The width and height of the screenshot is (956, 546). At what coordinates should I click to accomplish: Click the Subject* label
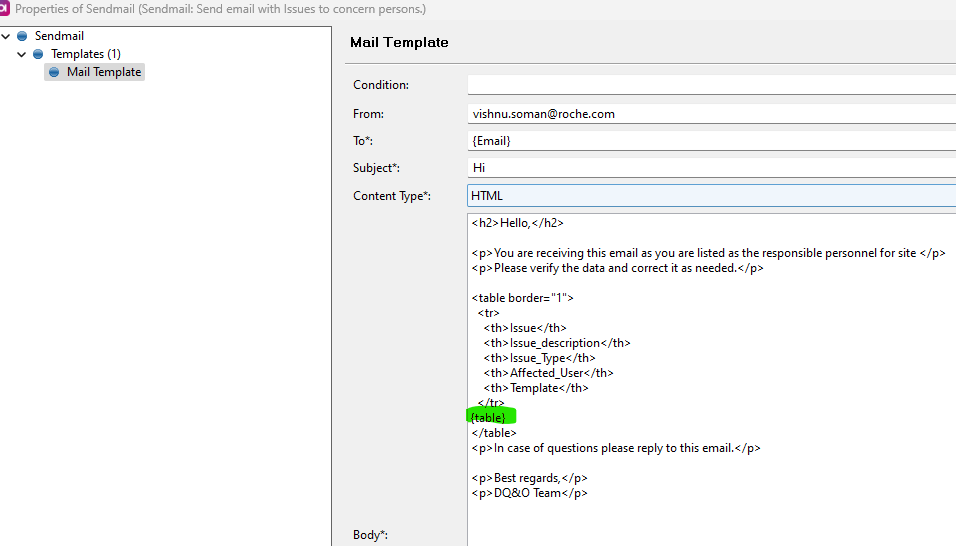point(376,168)
